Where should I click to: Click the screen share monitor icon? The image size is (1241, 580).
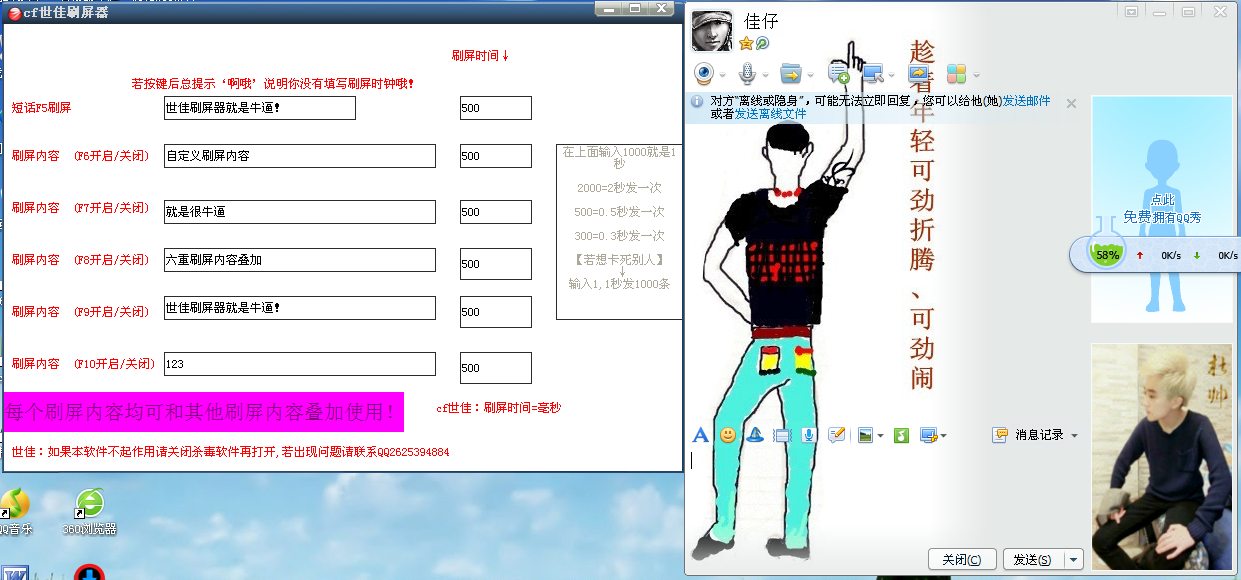(x=919, y=73)
